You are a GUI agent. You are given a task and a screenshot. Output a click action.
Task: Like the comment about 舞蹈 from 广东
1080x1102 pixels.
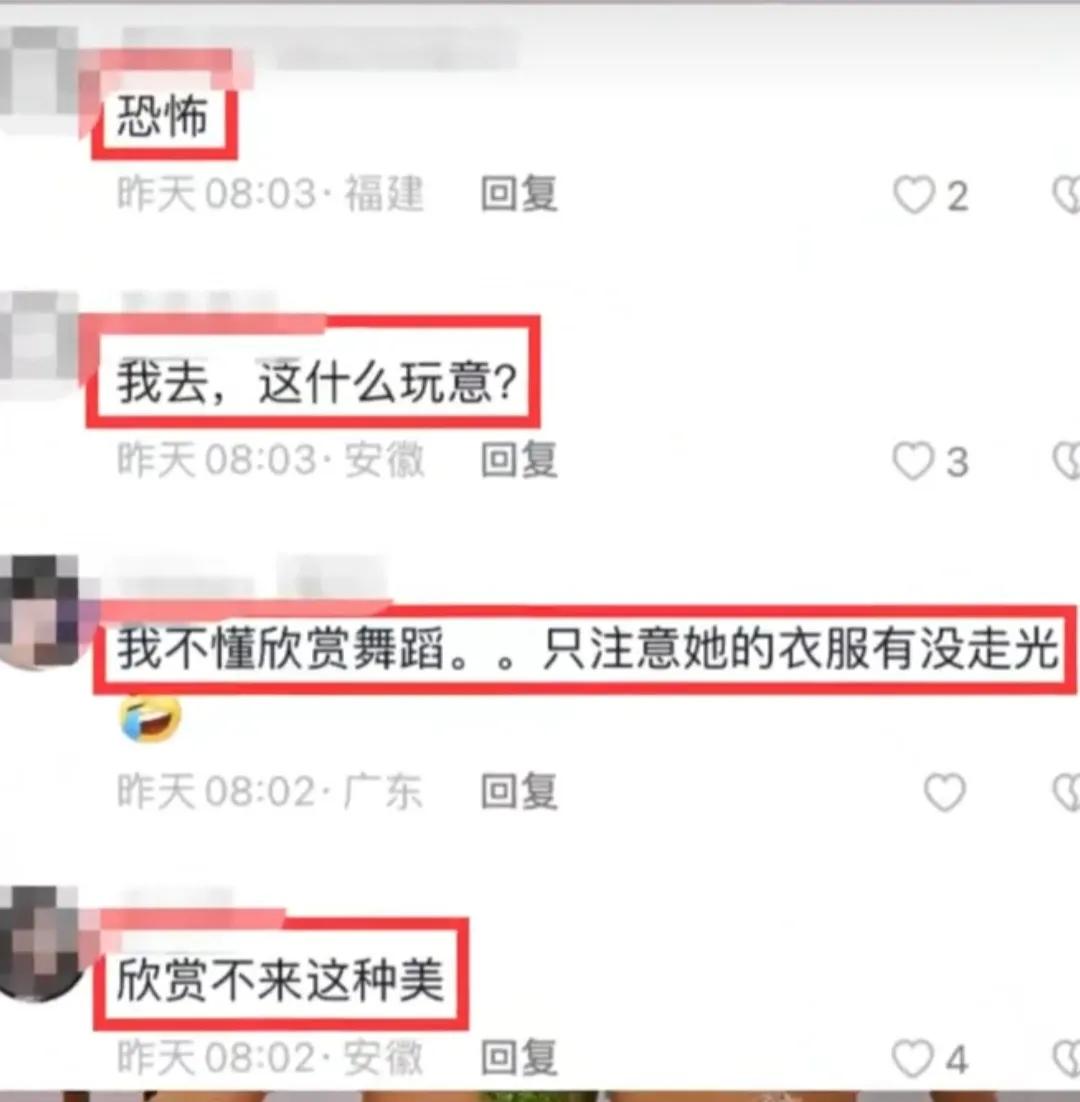coord(944,792)
